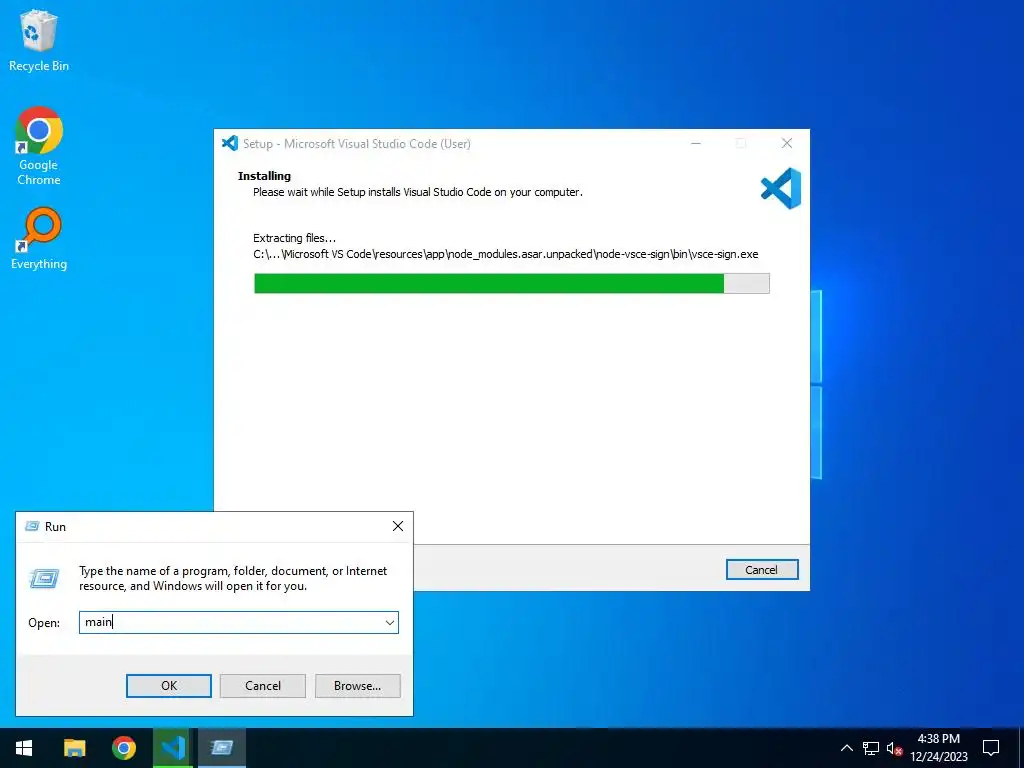Cancel the Run dialog

(263, 686)
